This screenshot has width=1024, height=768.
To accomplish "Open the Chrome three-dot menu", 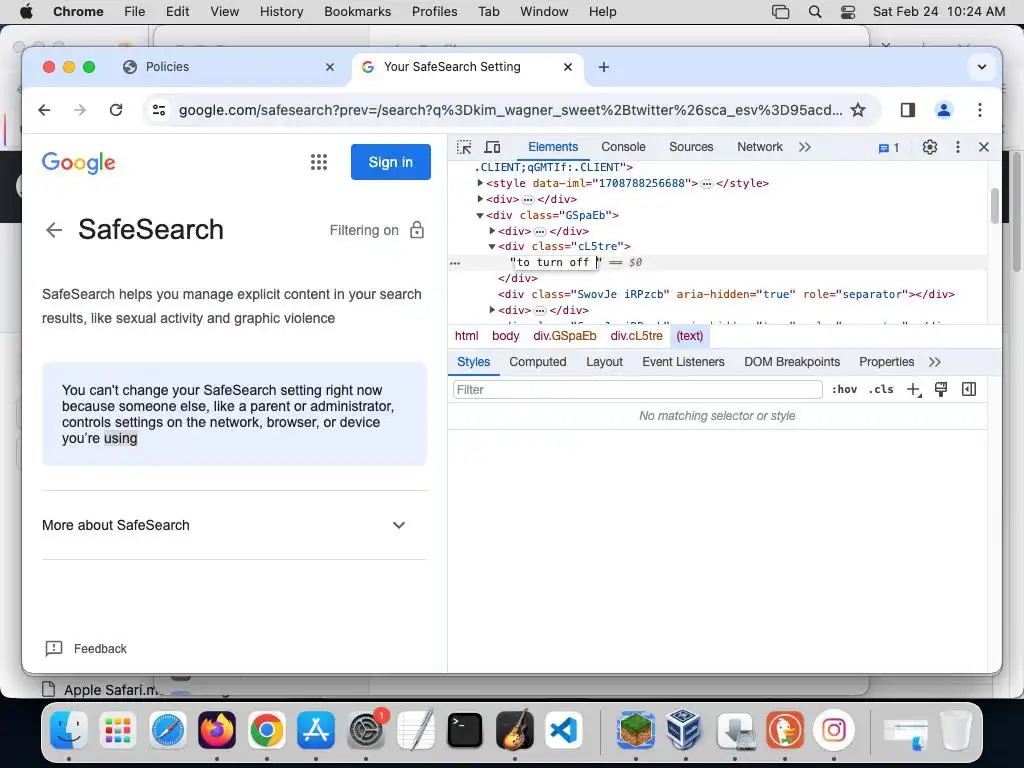I will 980,110.
